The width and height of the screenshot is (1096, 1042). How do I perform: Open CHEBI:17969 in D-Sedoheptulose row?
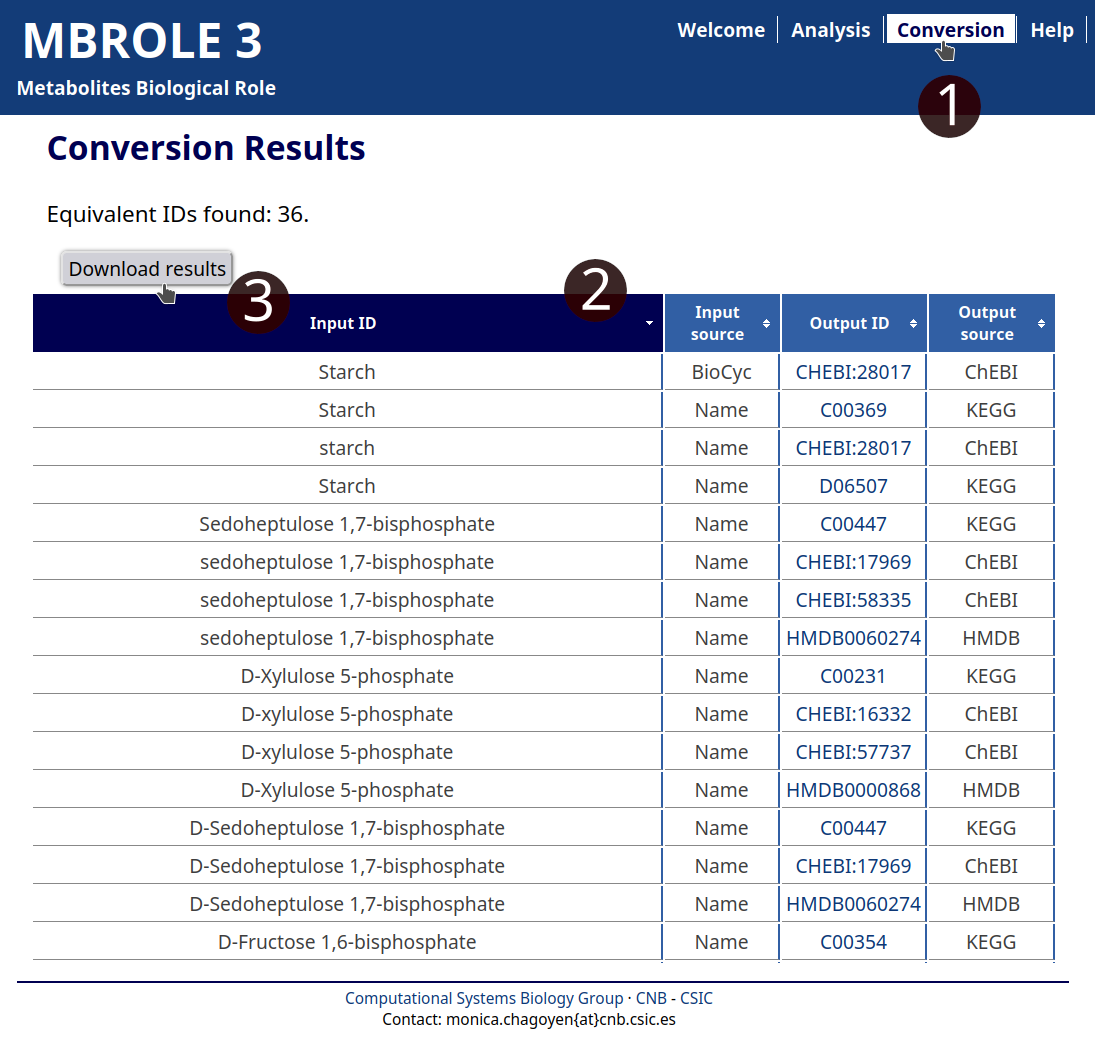(853, 866)
